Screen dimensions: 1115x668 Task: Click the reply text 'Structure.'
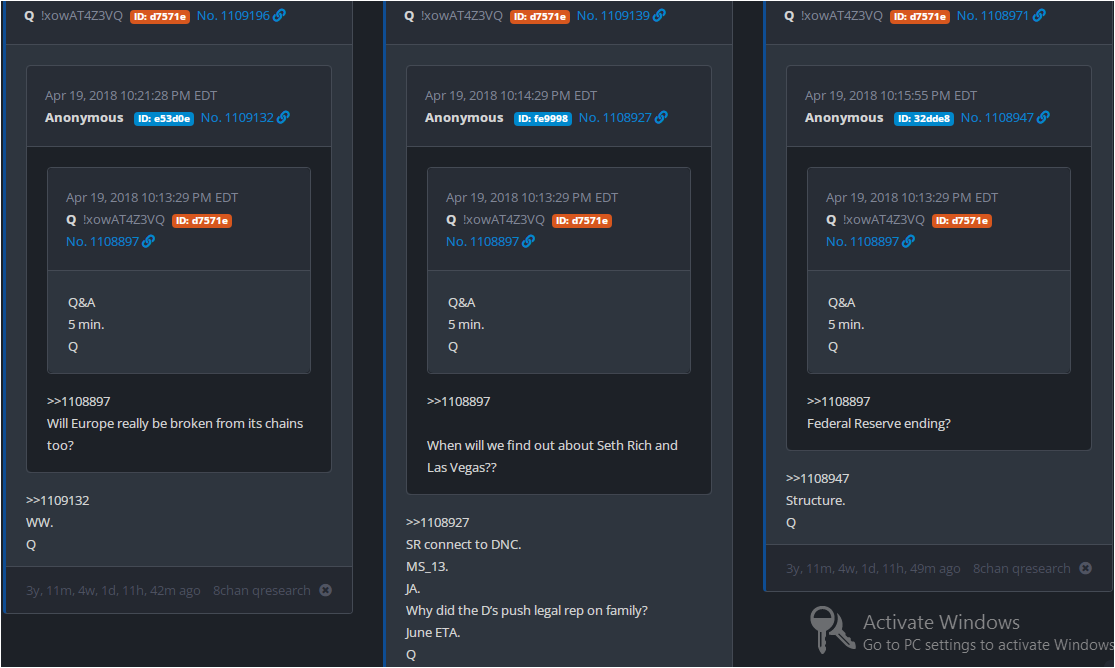tap(816, 500)
